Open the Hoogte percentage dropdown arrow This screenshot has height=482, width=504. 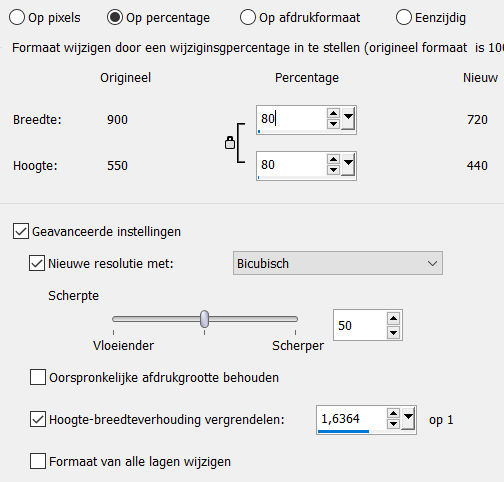348,165
